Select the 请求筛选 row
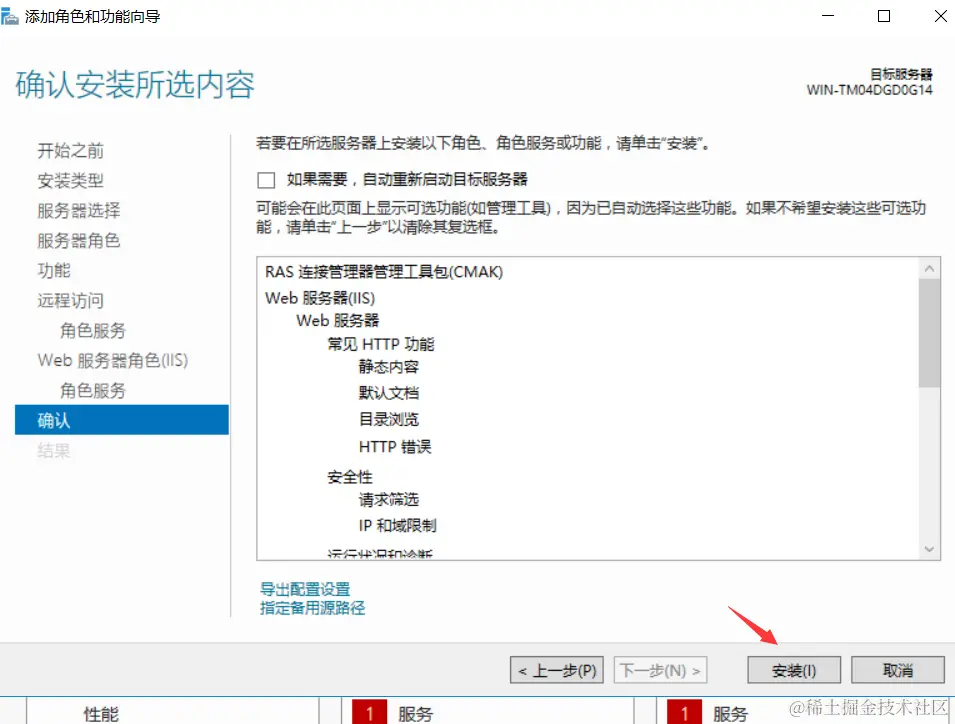Image resolution: width=955 pixels, height=724 pixels. (389, 499)
